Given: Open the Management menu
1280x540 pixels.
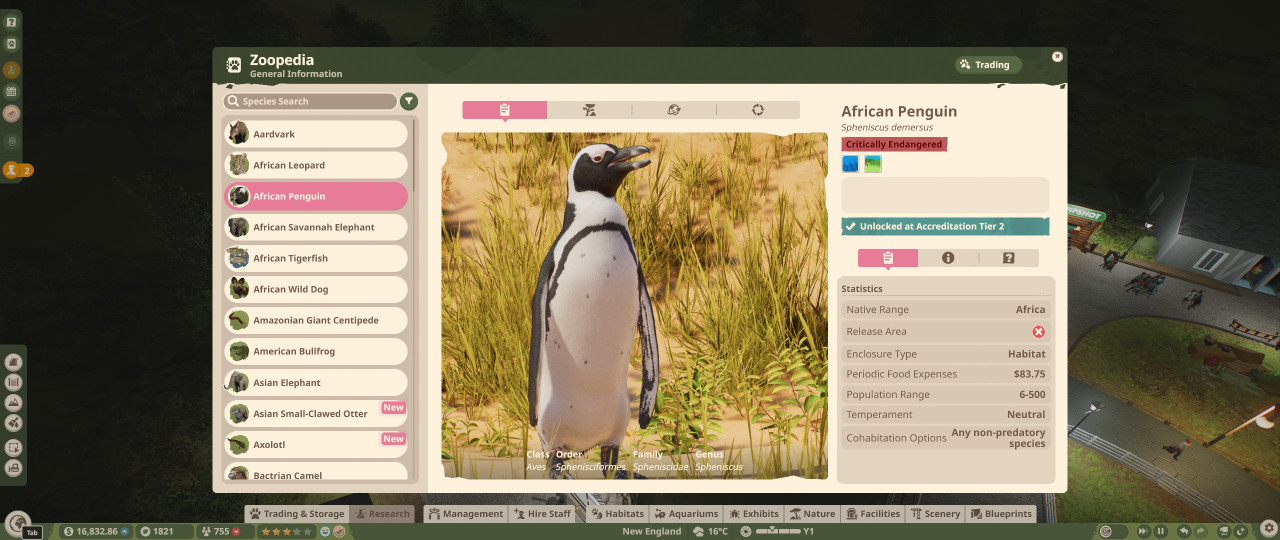Looking at the screenshot, I should pos(465,514).
